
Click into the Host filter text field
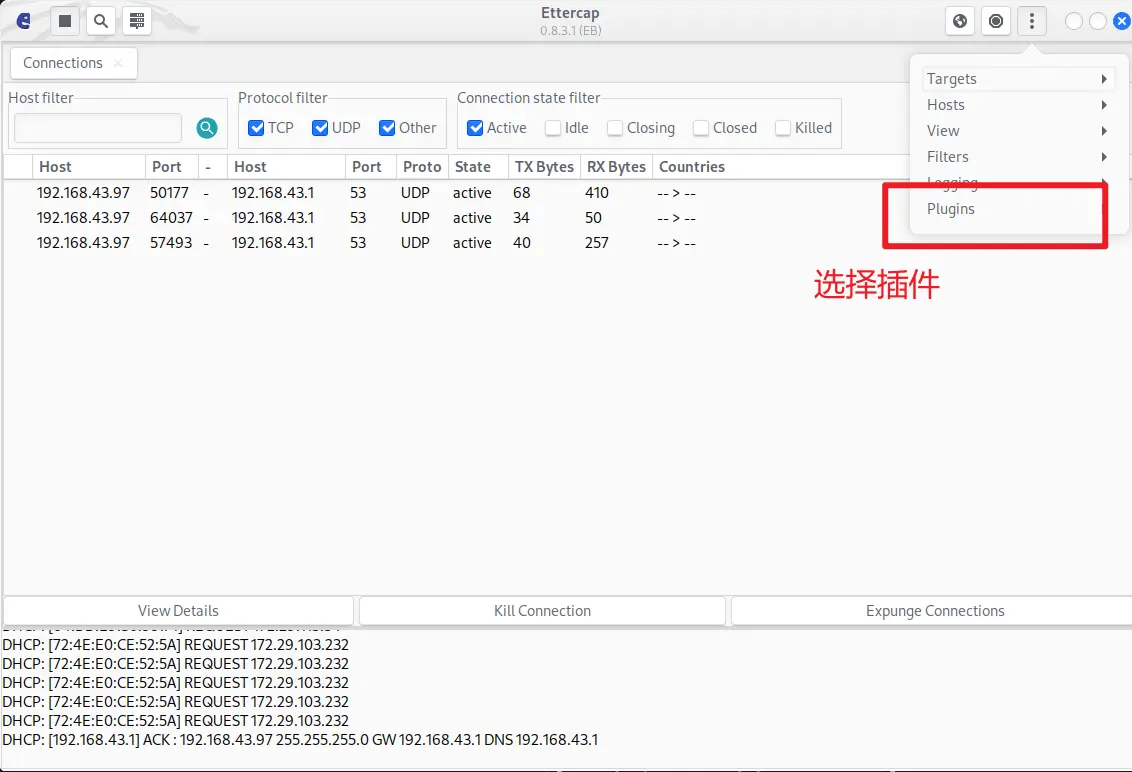(x=98, y=128)
